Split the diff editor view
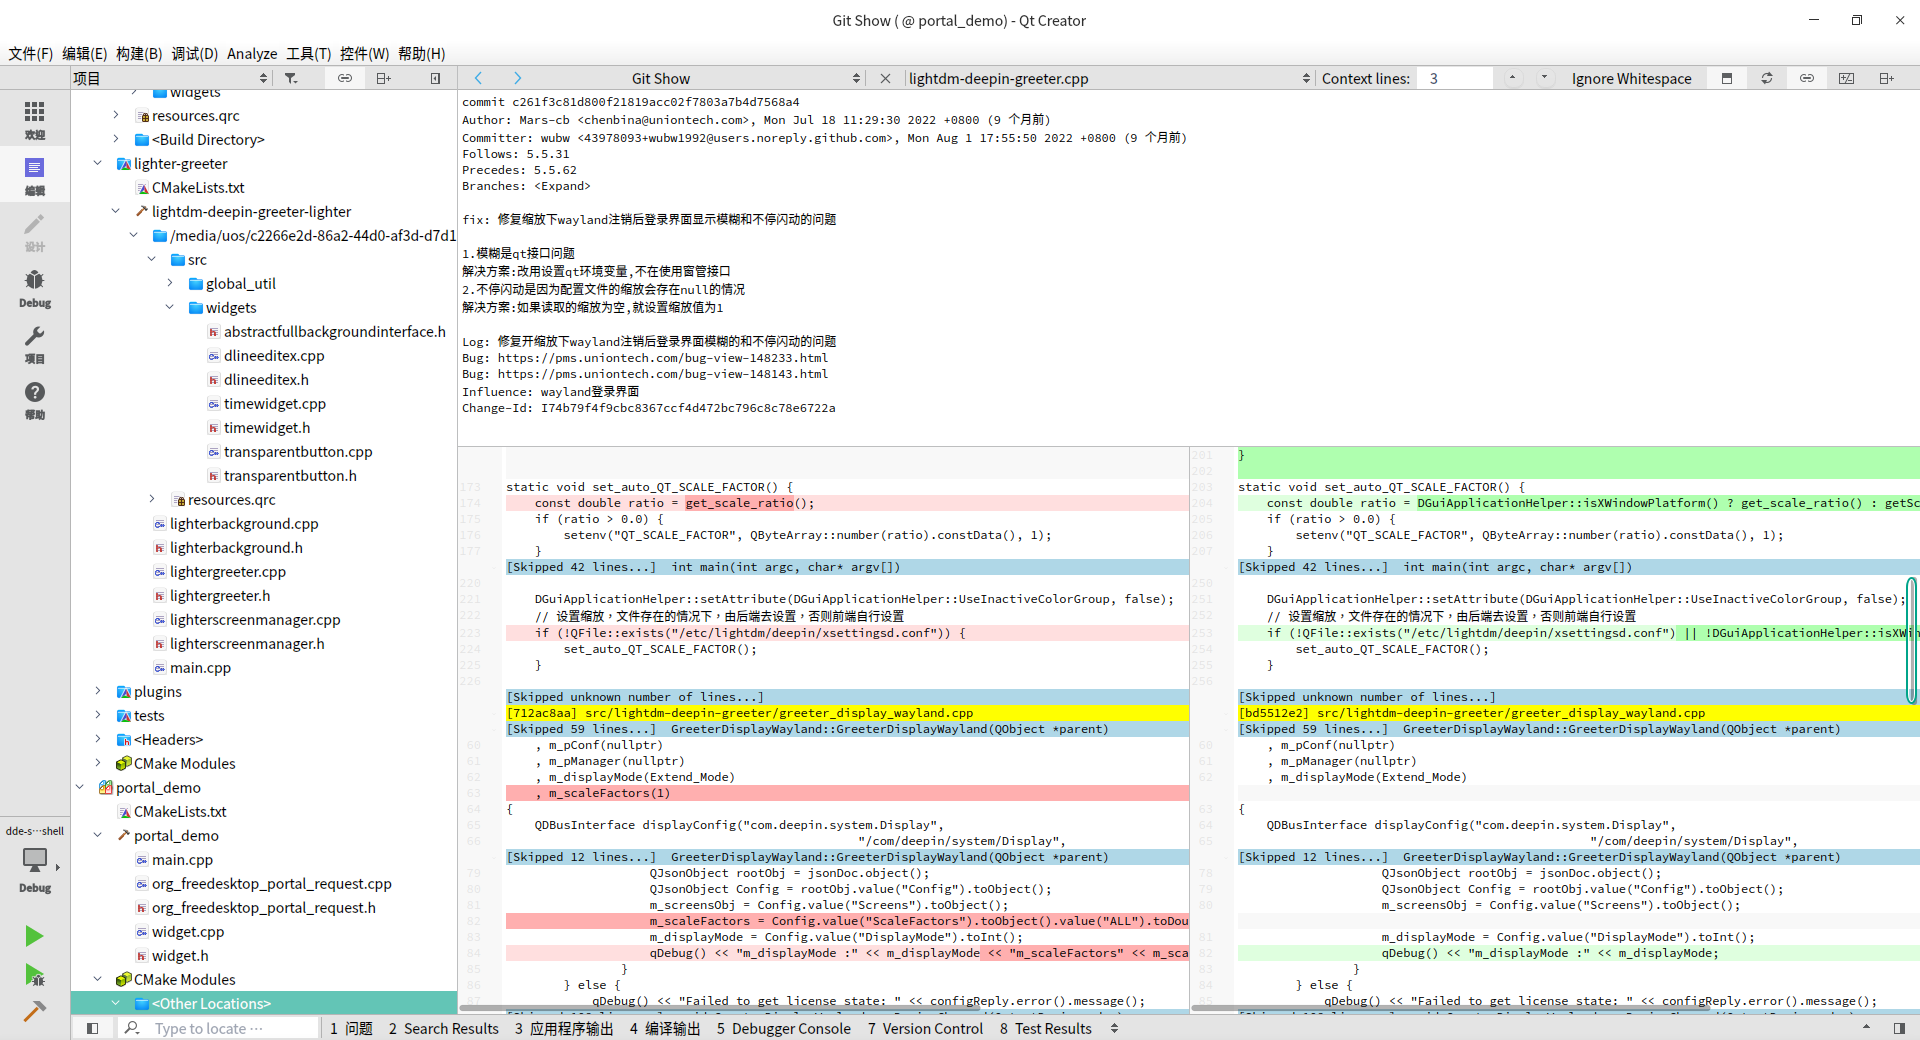This screenshot has width=1920, height=1040. [x=1886, y=78]
